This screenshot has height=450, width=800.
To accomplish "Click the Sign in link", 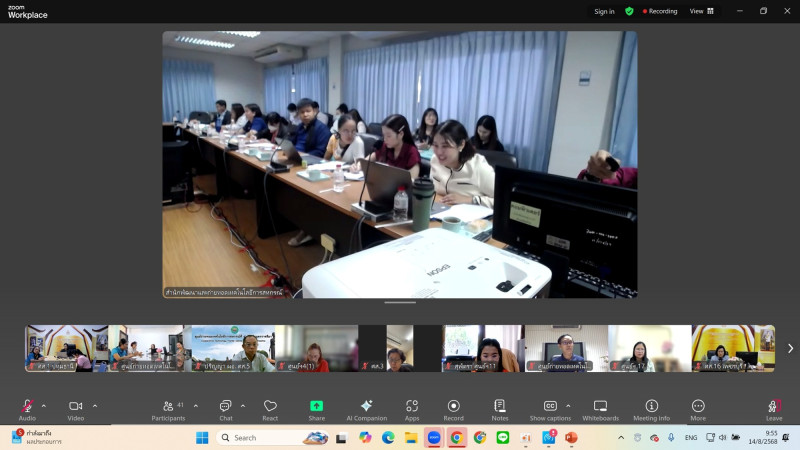I will click(x=604, y=11).
